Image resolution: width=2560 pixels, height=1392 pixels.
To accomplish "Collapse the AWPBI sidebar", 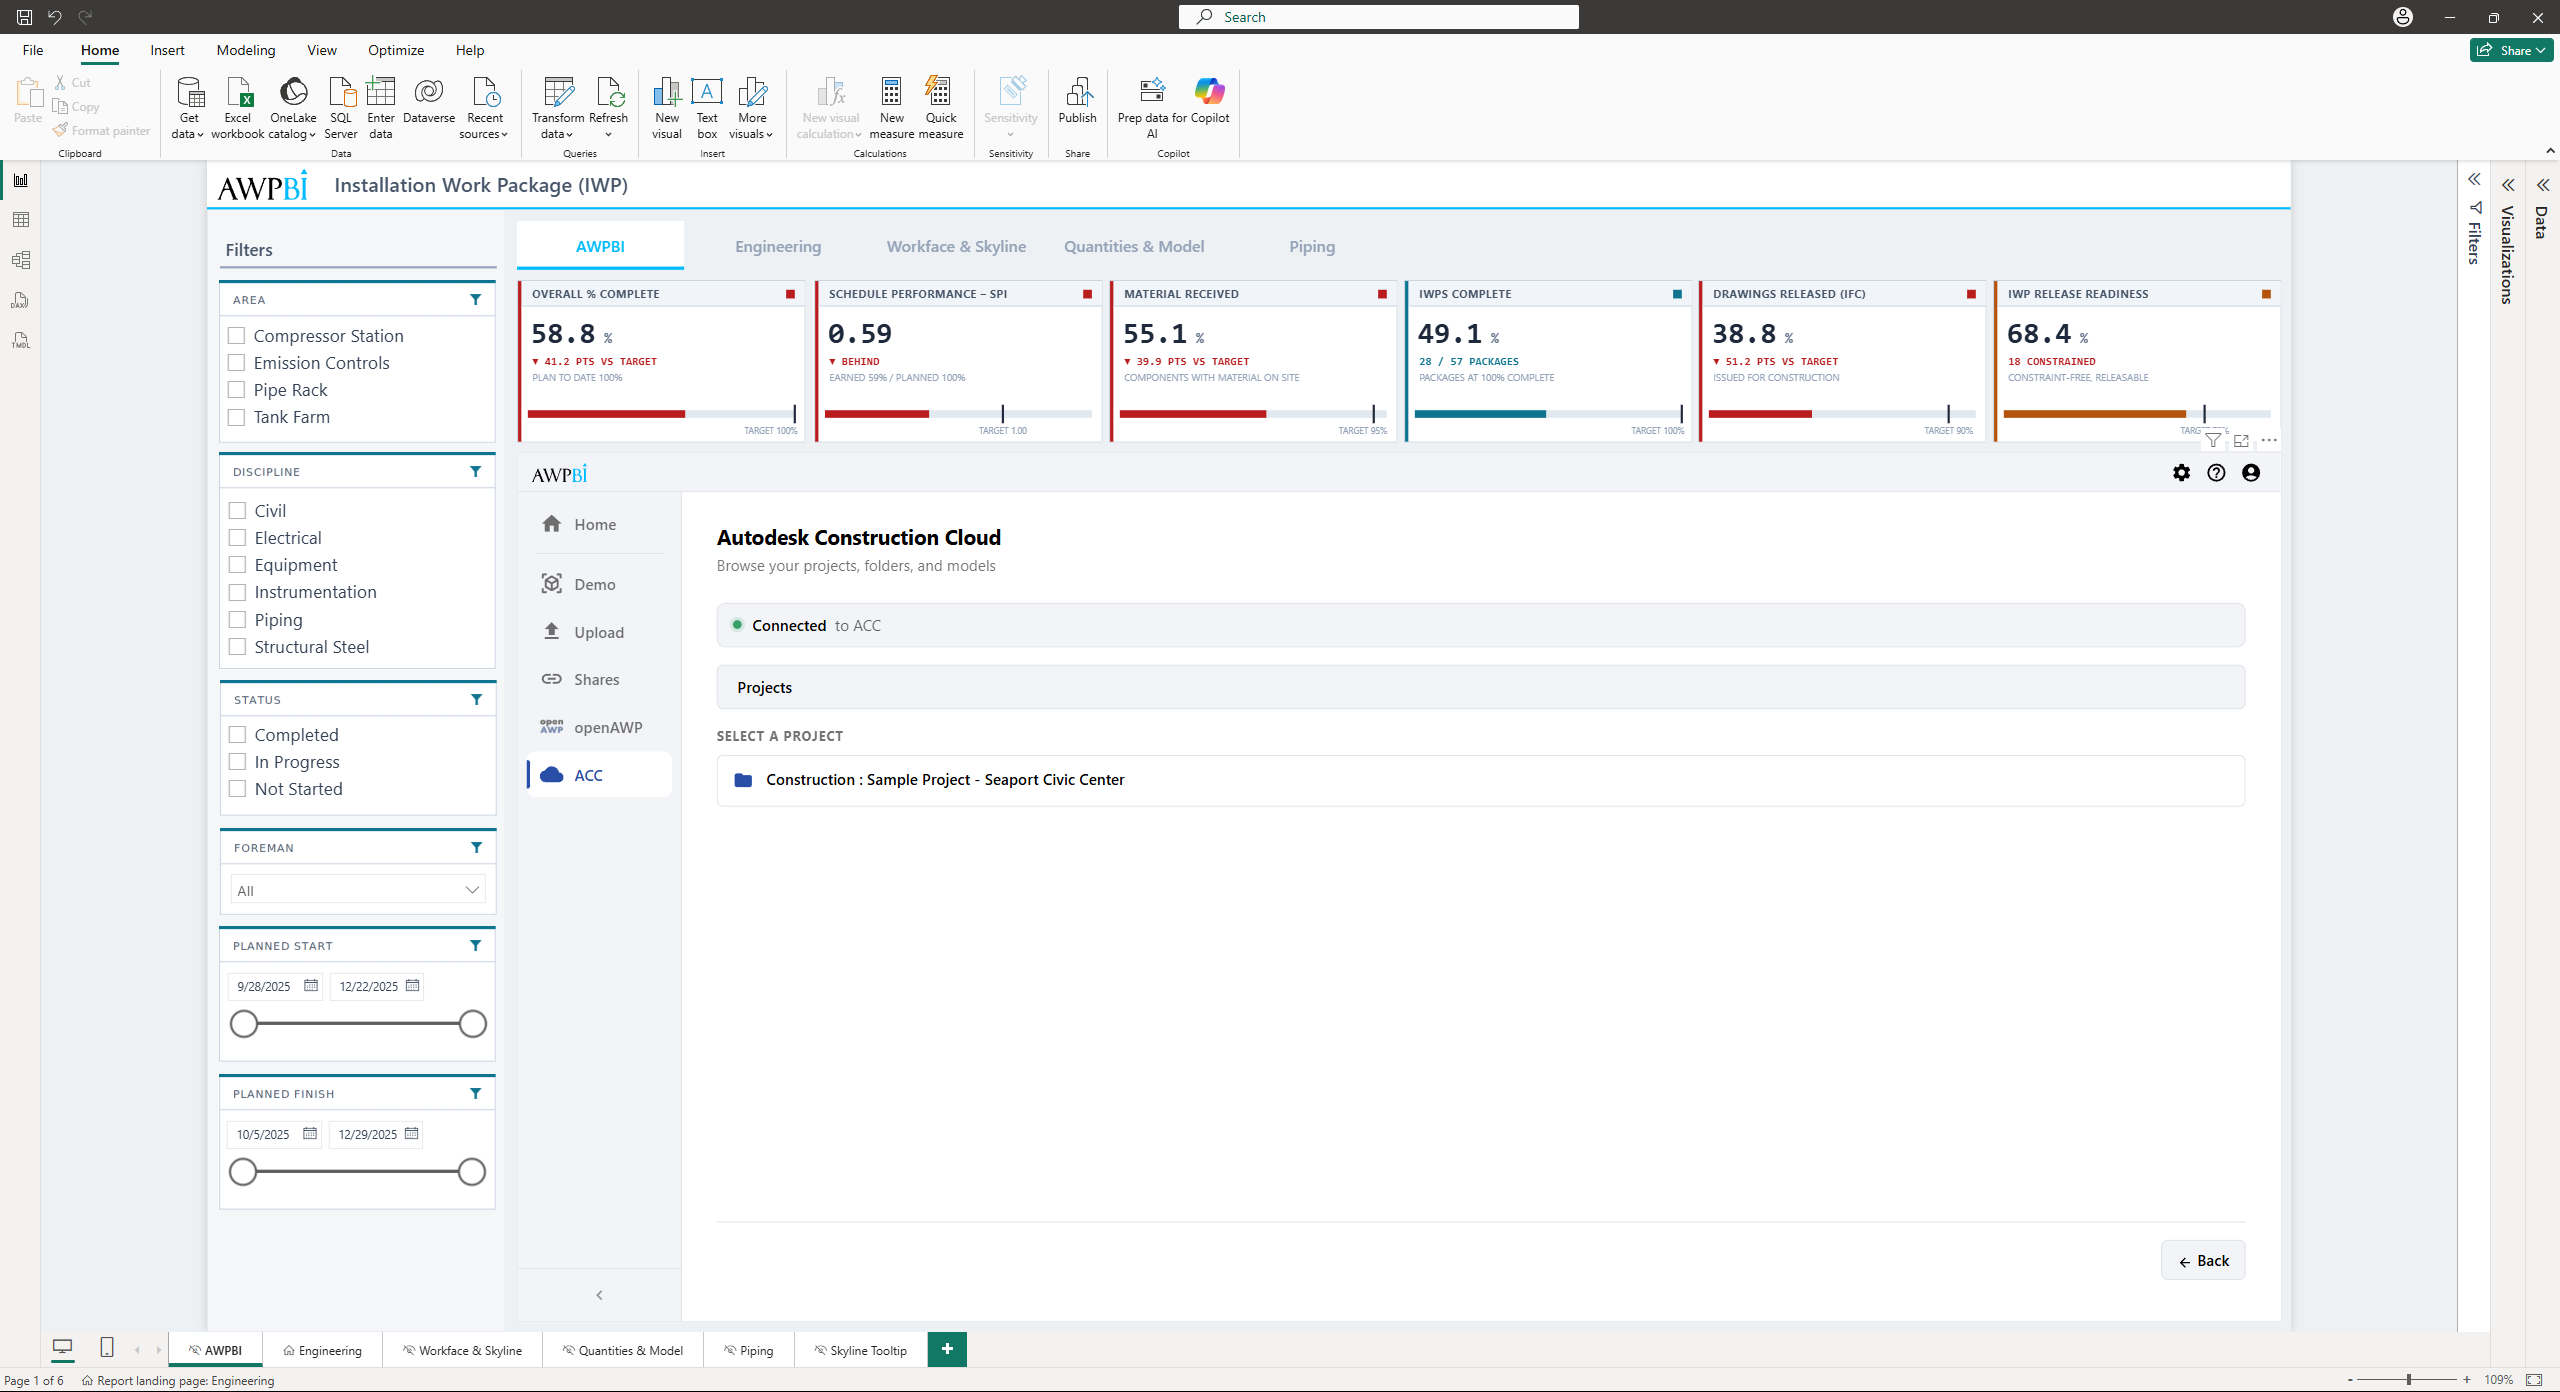I will tap(599, 1295).
